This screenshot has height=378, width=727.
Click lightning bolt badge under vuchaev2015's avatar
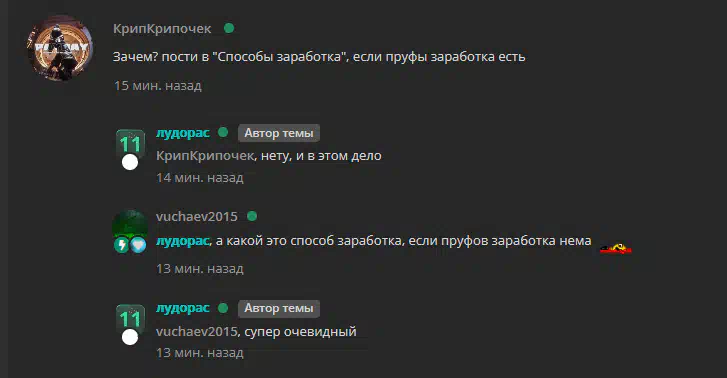(x=121, y=245)
